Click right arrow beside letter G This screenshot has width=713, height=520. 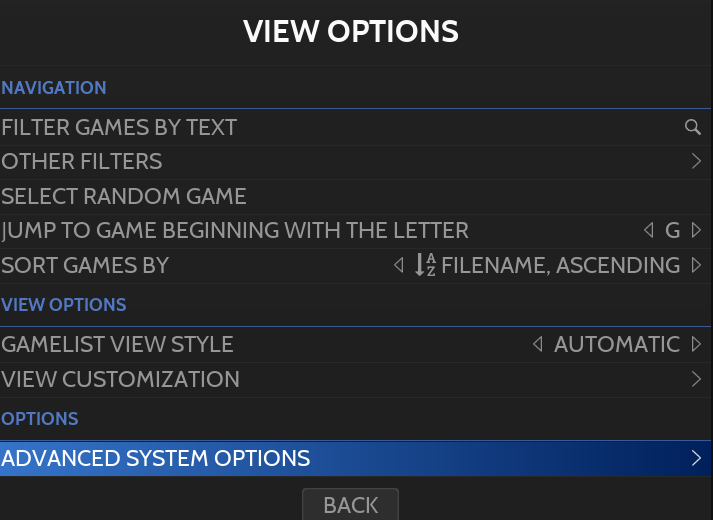[x=697, y=231]
